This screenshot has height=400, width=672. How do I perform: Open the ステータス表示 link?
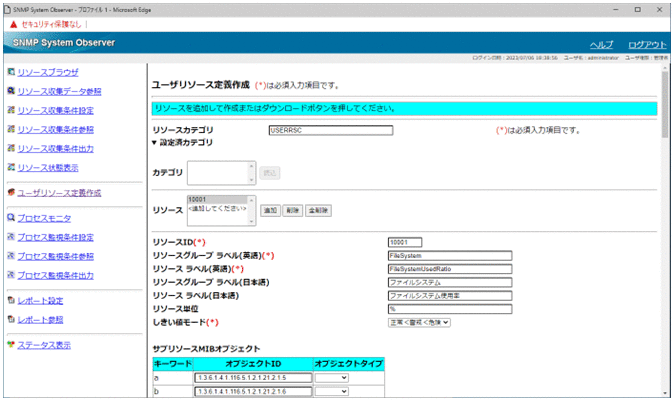click(x=44, y=345)
